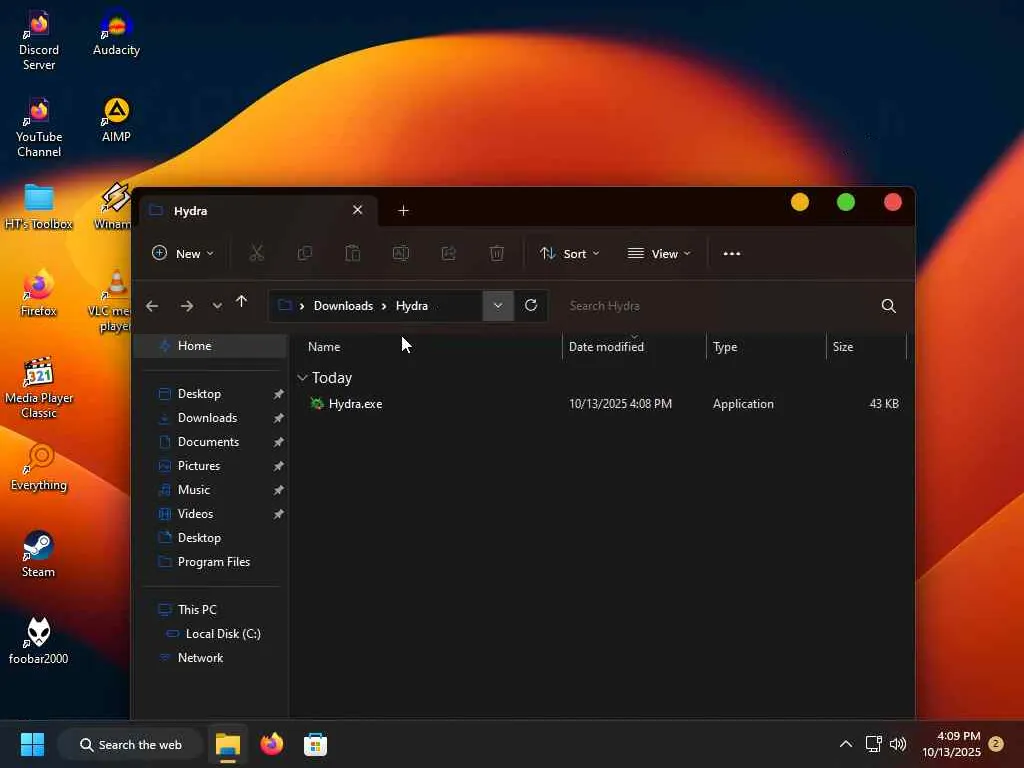The width and height of the screenshot is (1024, 768).
Task: Click the Copy icon in toolbar
Action: click(304, 253)
